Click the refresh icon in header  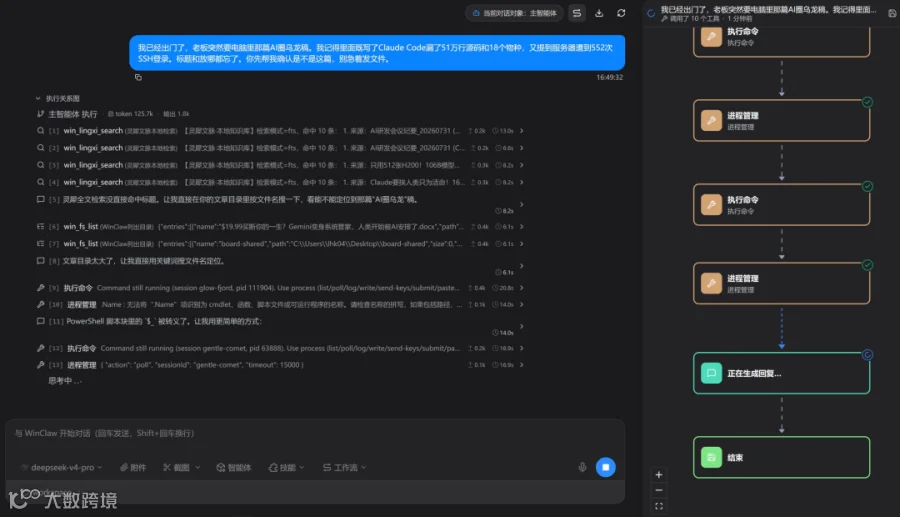[621, 13]
